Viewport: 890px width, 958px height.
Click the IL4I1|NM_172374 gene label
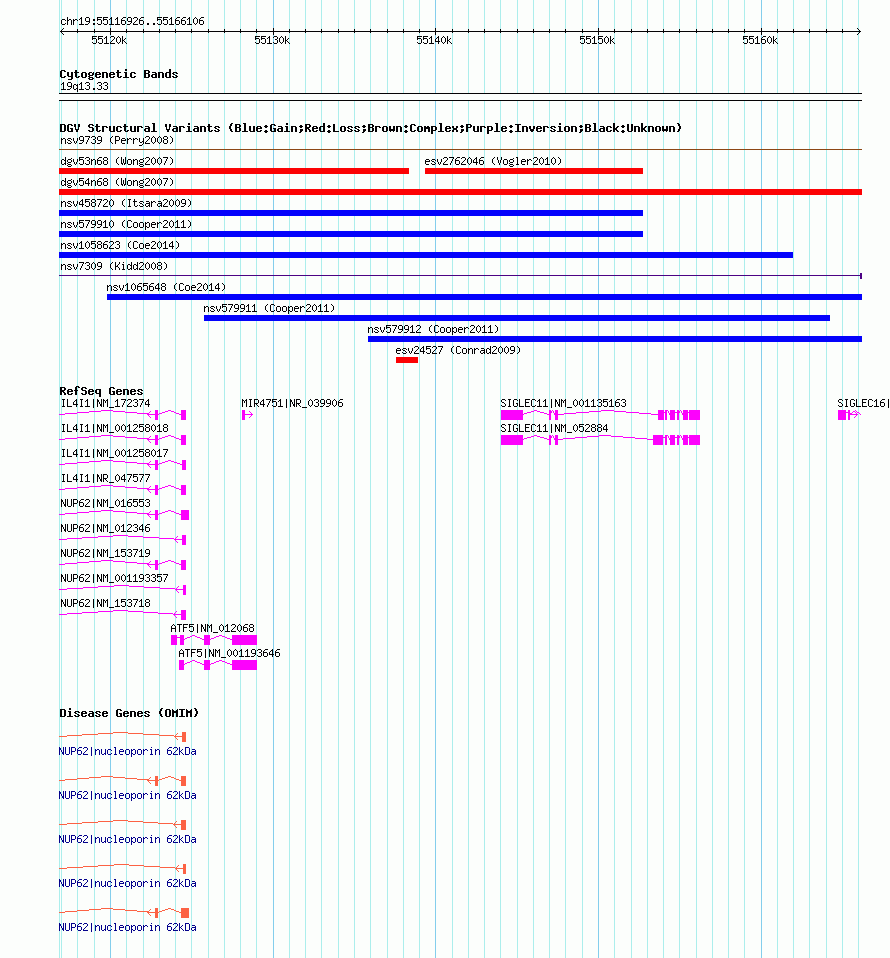105,403
